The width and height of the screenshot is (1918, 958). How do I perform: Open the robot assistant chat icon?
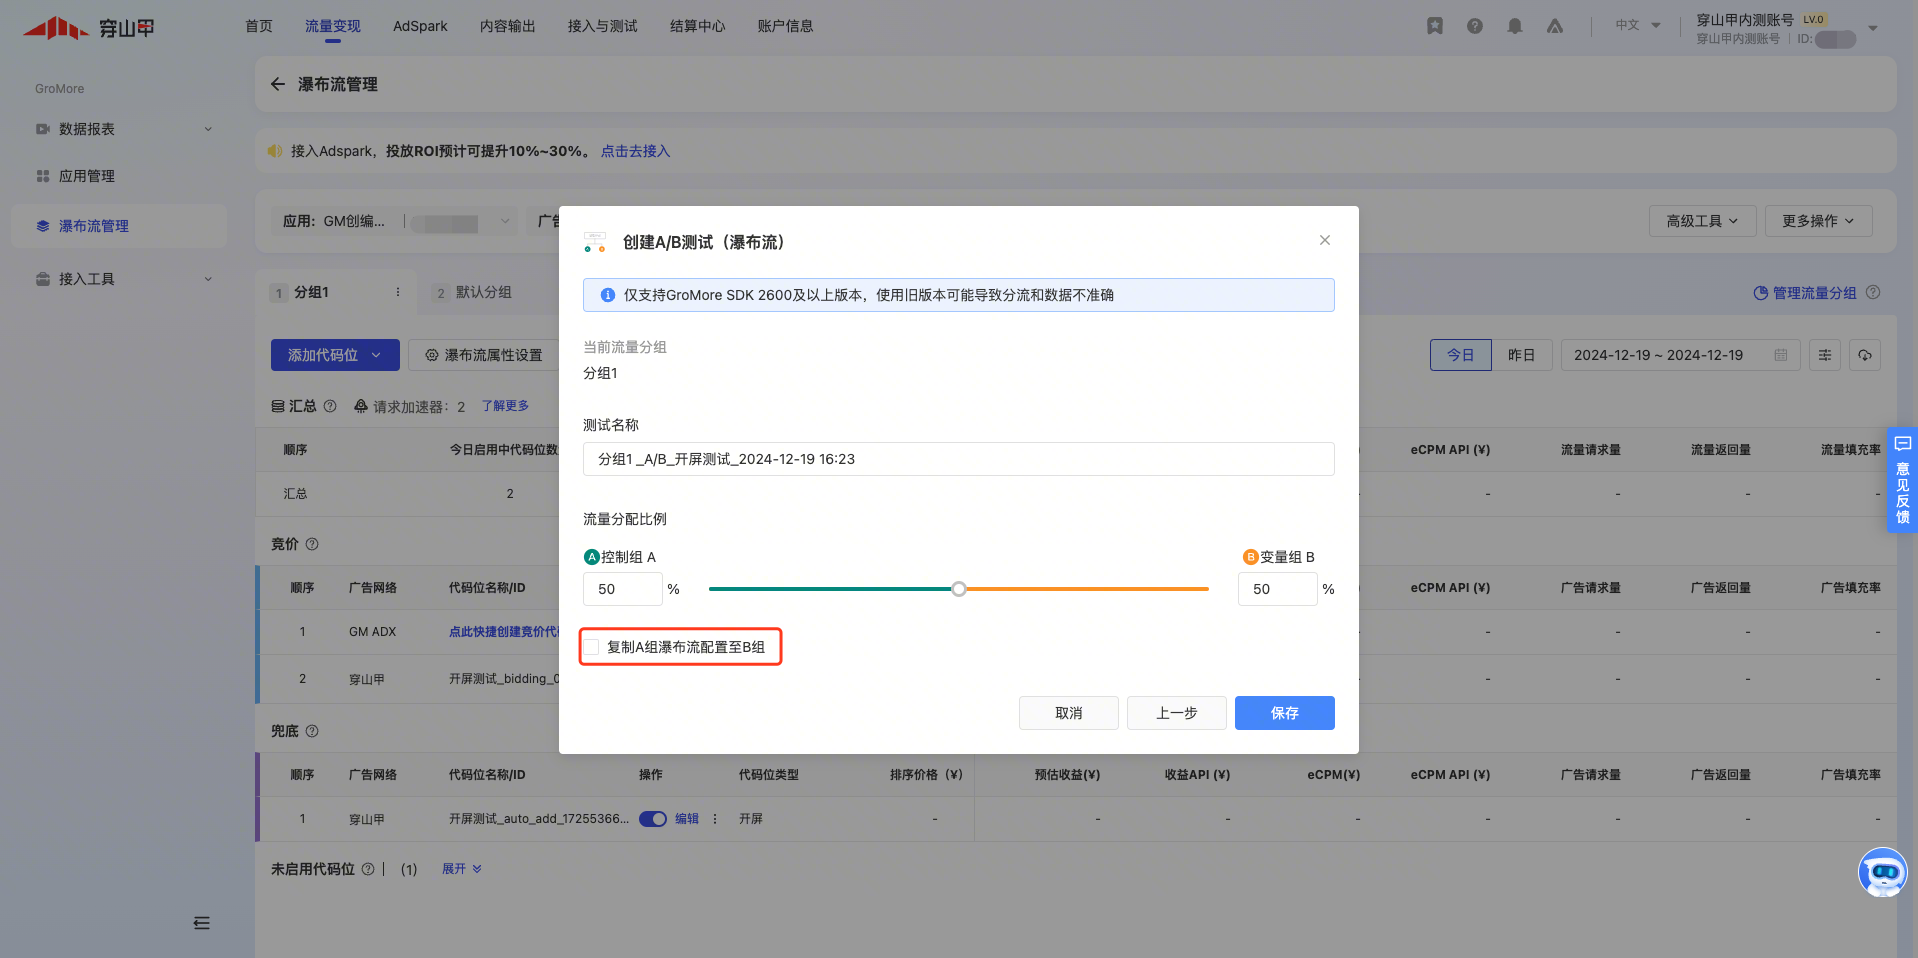[1882, 872]
